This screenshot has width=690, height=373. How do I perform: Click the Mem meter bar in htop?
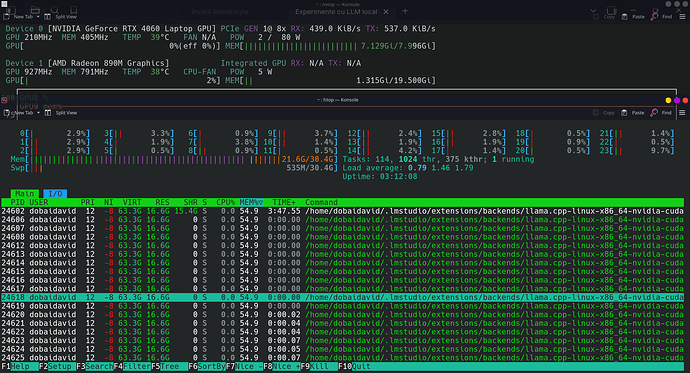click(174, 159)
